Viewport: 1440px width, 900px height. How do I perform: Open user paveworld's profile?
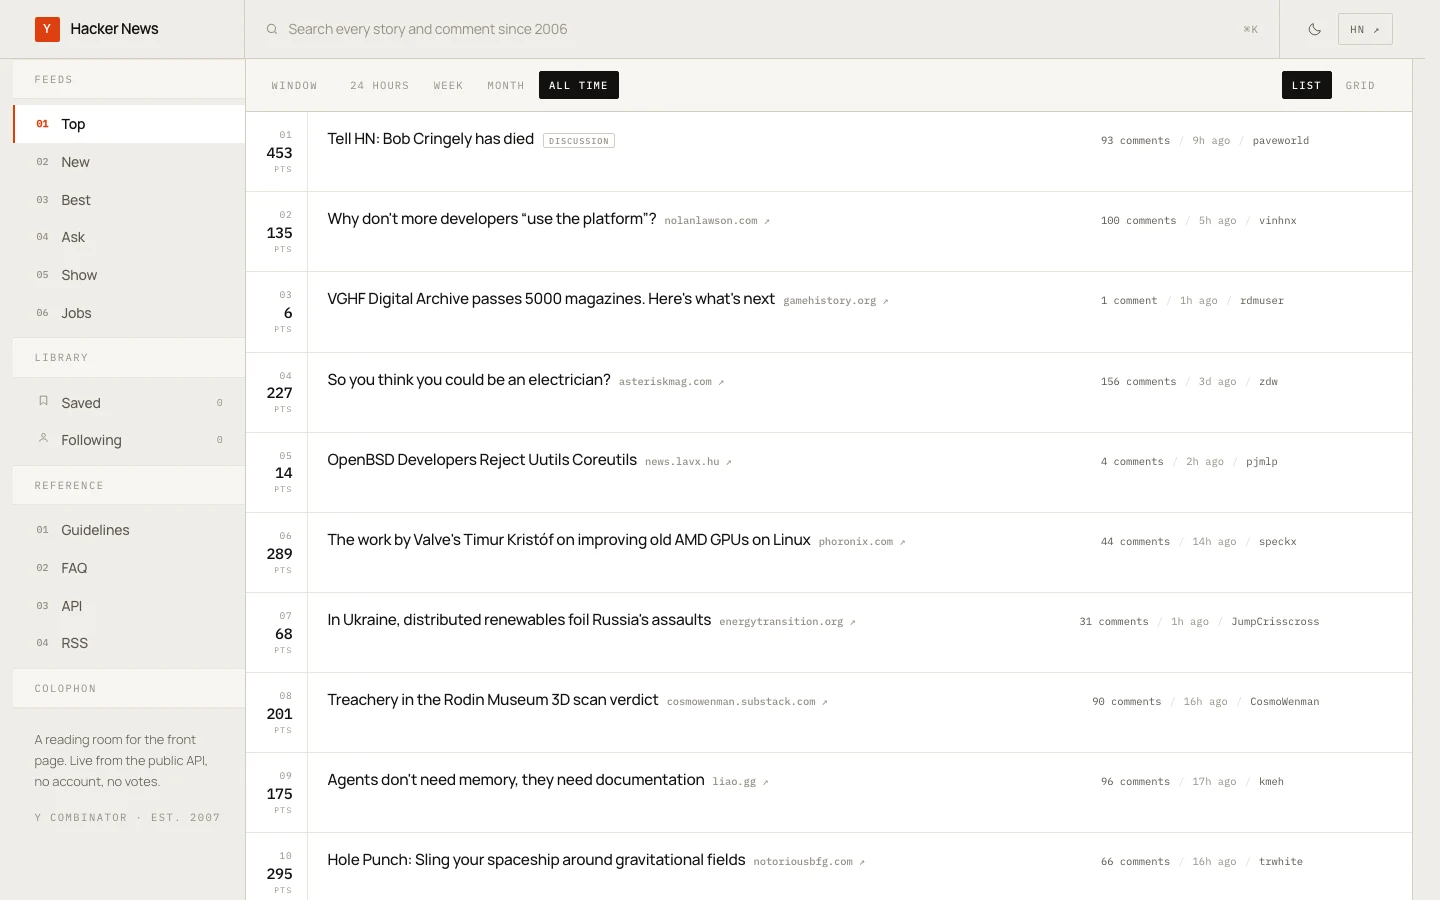1280,141
